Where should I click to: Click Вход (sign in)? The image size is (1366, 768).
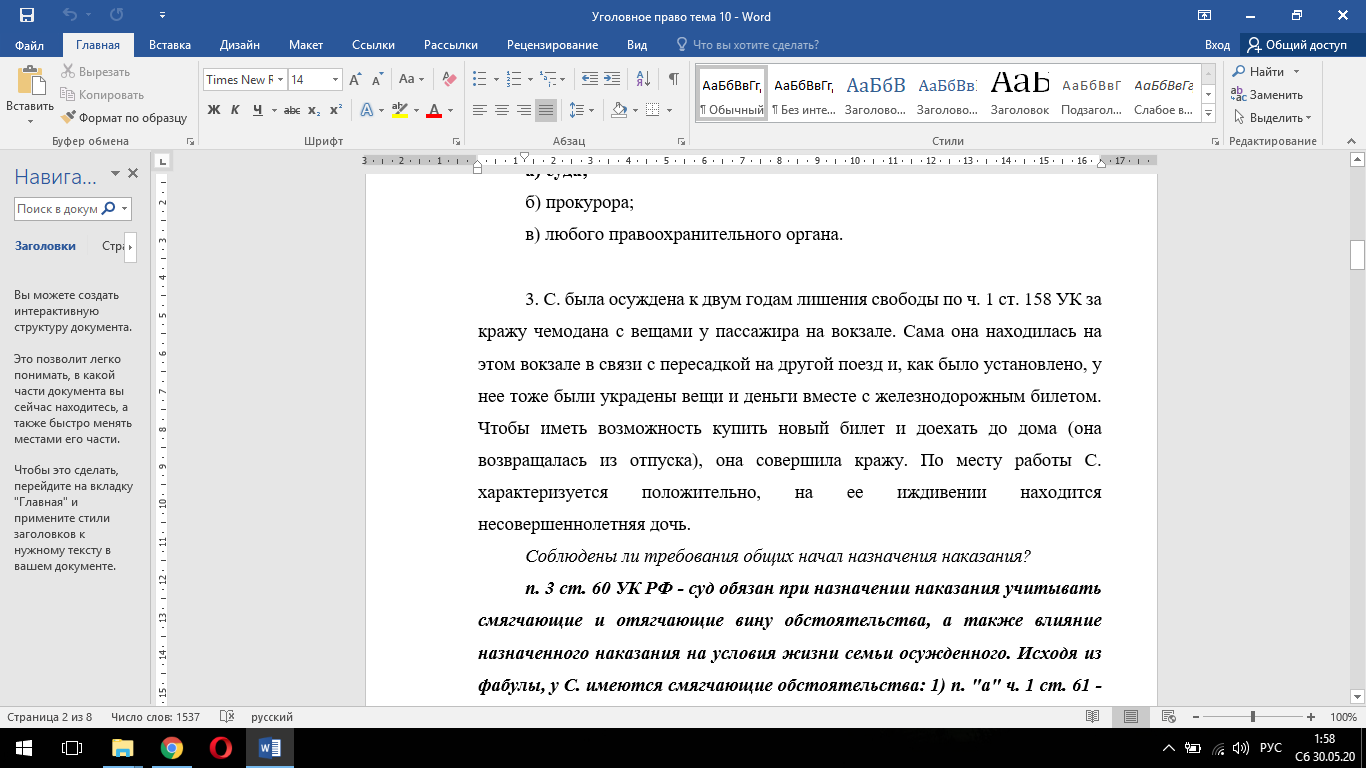1217,45
